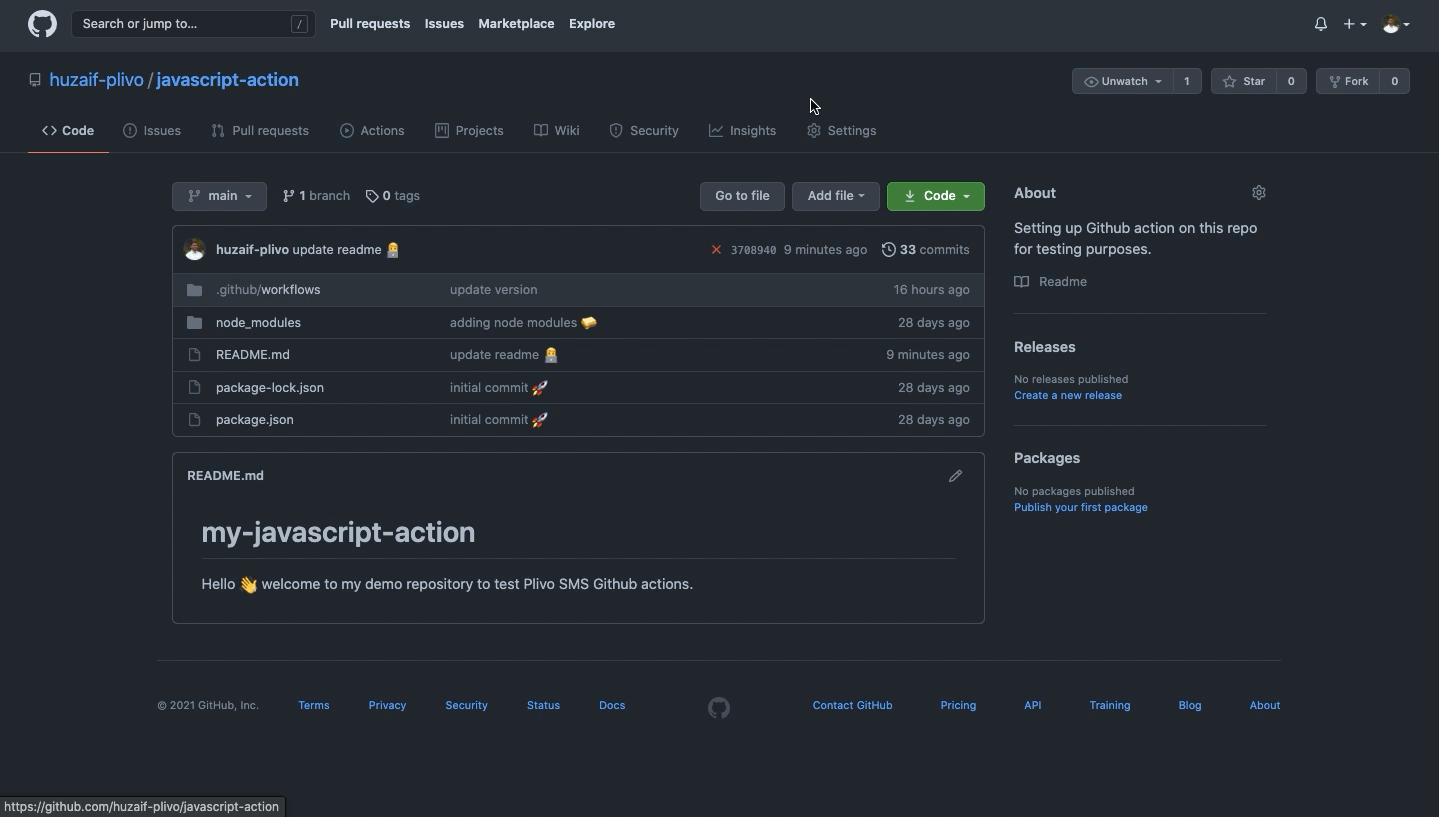
Task: Open package-lock.json file
Action: point(270,388)
